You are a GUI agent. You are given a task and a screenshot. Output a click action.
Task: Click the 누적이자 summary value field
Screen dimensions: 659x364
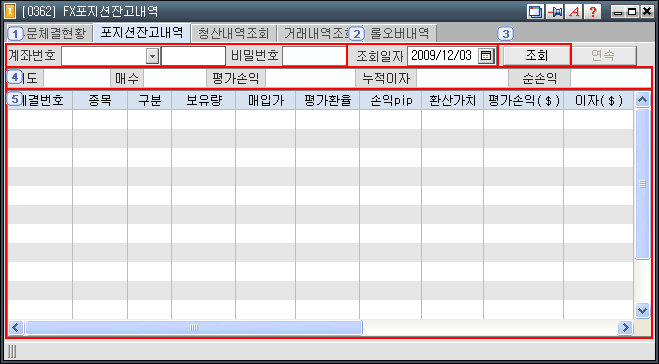pyautogui.click(x=462, y=78)
